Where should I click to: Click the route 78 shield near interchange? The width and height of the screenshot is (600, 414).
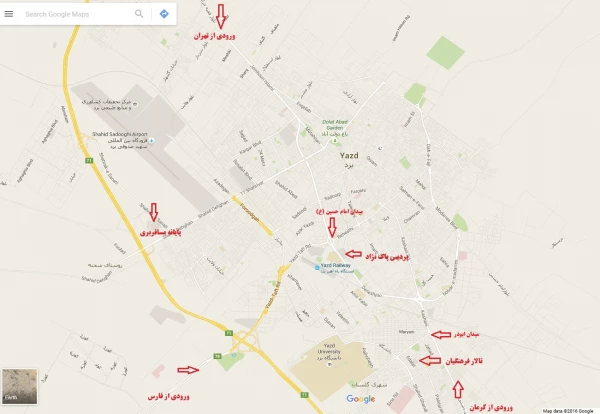pyautogui.click(x=217, y=356)
